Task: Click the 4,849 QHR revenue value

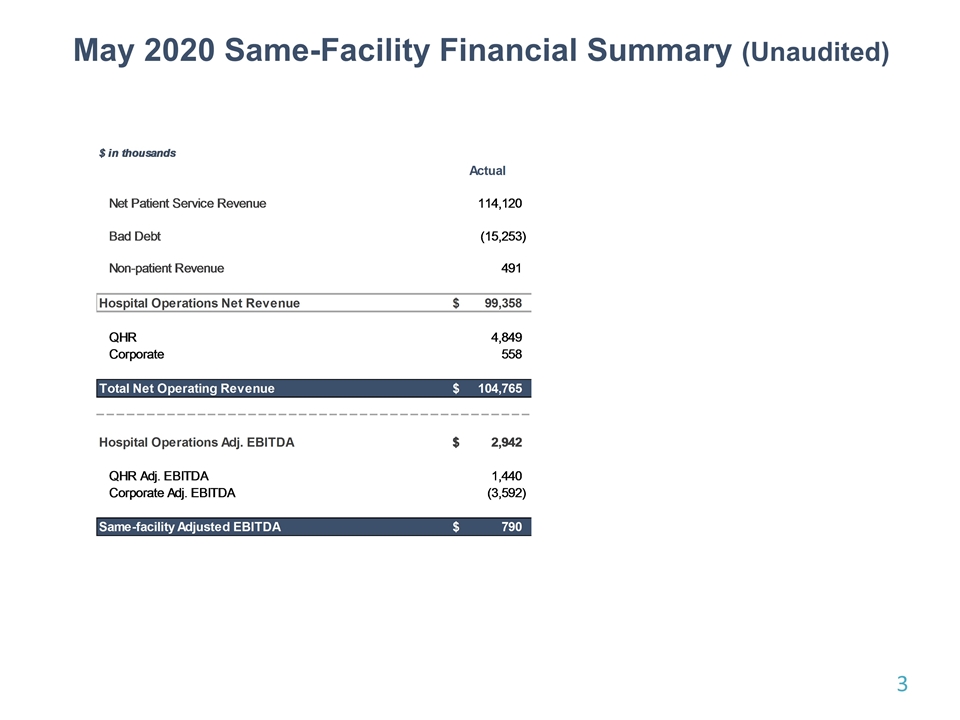Action: (x=504, y=338)
